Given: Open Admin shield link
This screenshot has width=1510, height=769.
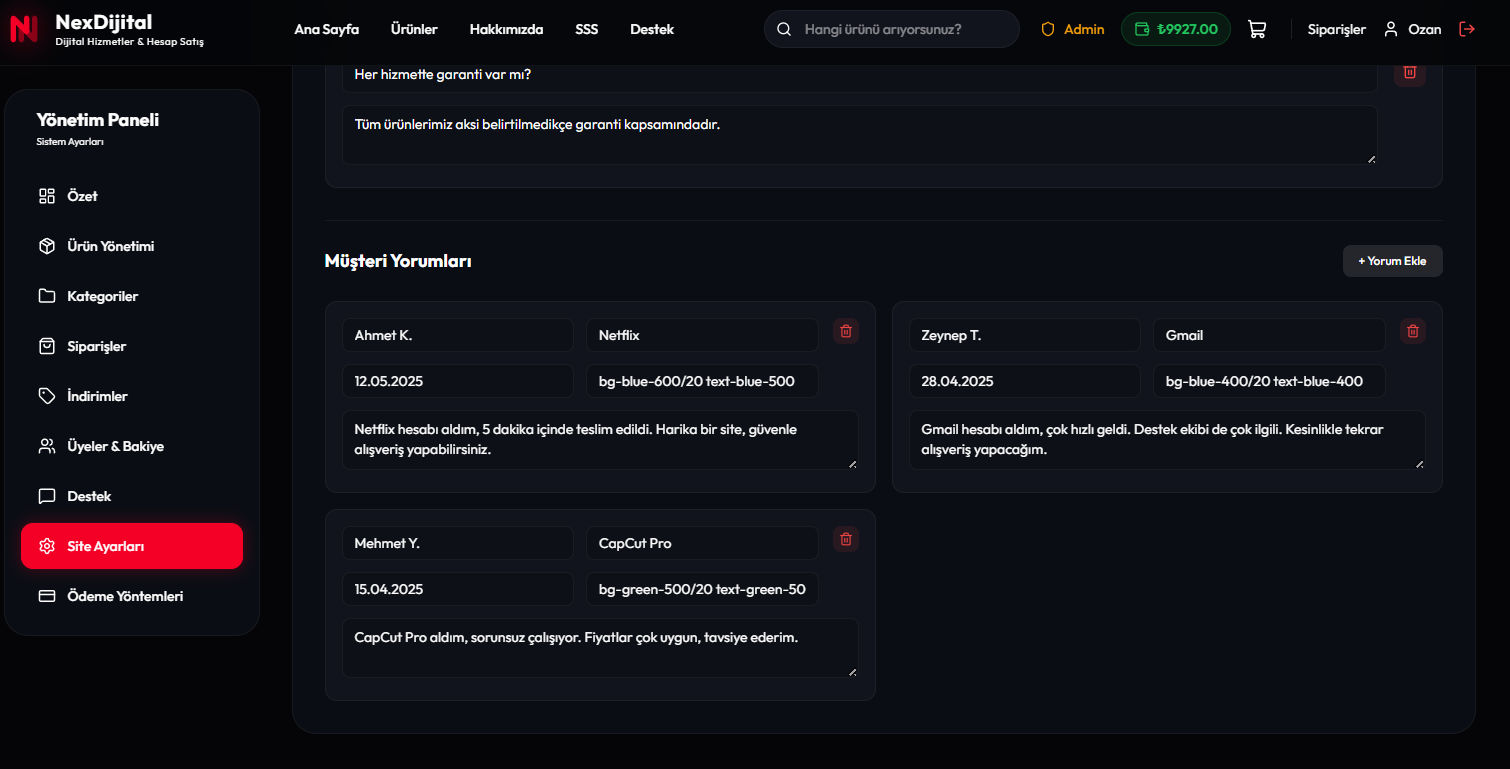Looking at the screenshot, I should click(1072, 29).
